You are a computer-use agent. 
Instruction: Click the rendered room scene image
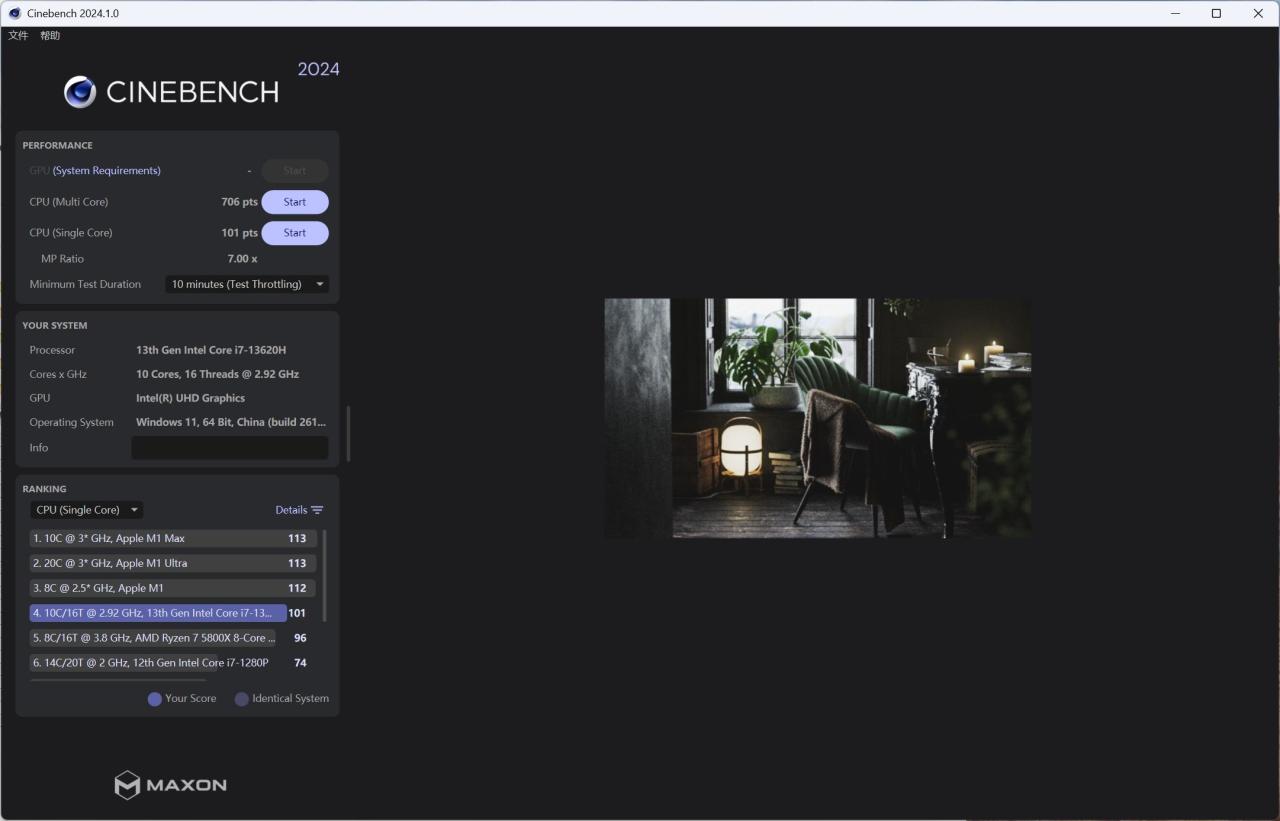(817, 418)
